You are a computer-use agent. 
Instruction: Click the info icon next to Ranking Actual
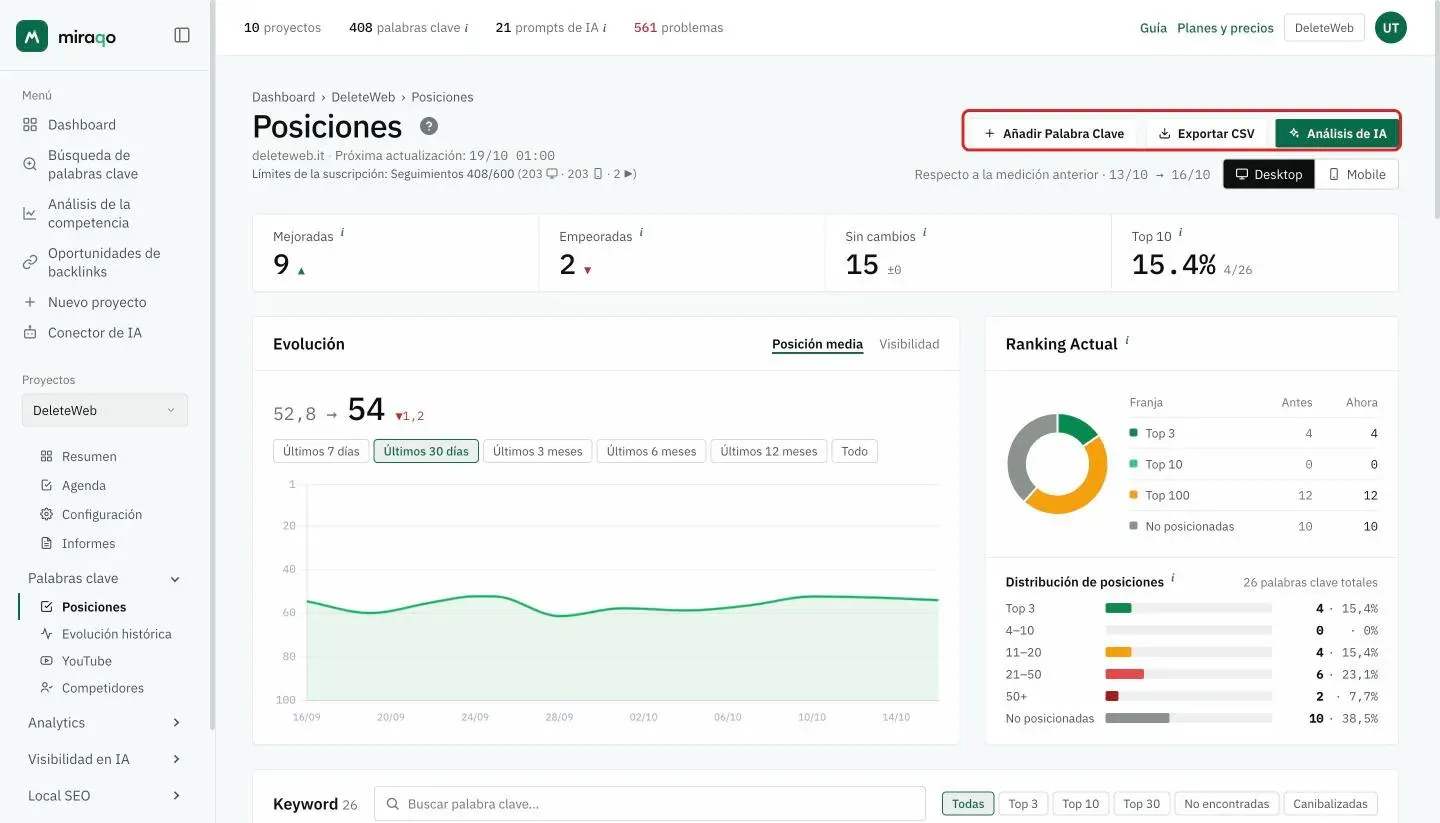tap(1127, 340)
